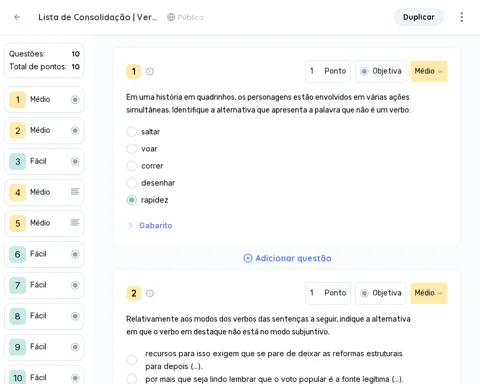Image resolution: width=480 pixels, height=384 pixels.
Task: Jump to question 9 Fácil in sidebar
Action: coord(44,347)
